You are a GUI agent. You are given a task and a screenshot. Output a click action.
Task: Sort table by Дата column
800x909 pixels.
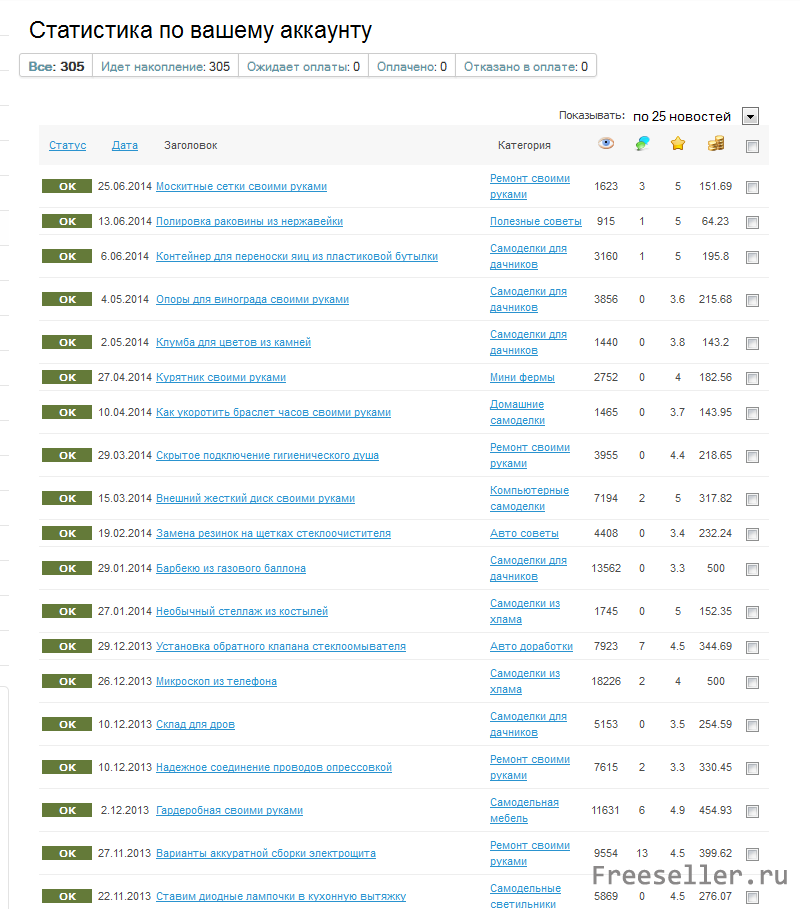coord(125,145)
